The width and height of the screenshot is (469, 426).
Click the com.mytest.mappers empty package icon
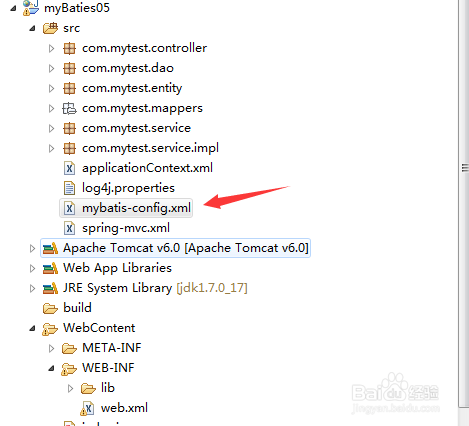(69, 108)
